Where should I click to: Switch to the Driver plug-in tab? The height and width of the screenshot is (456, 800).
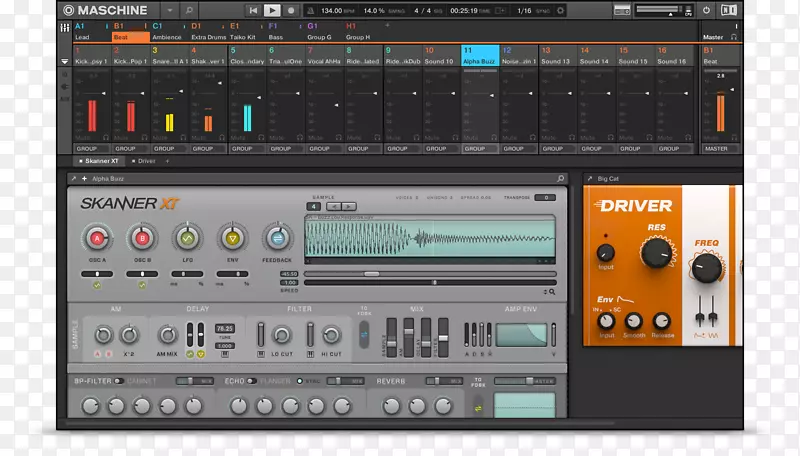pos(146,160)
